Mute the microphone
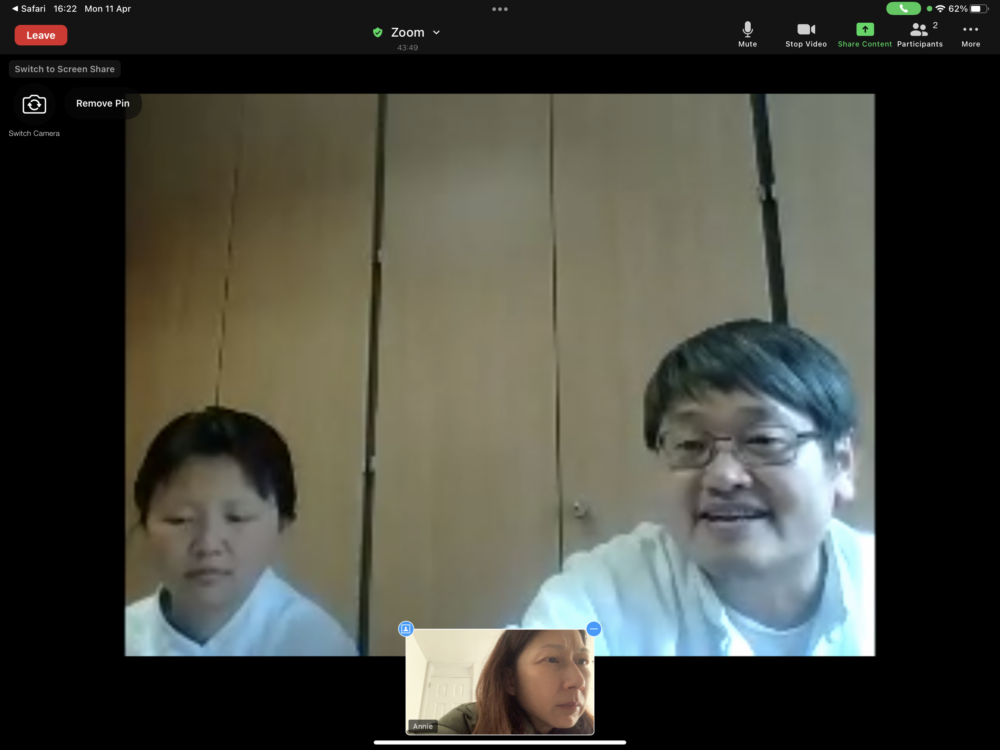Screen dimensions: 1000x750 click(747, 34)
